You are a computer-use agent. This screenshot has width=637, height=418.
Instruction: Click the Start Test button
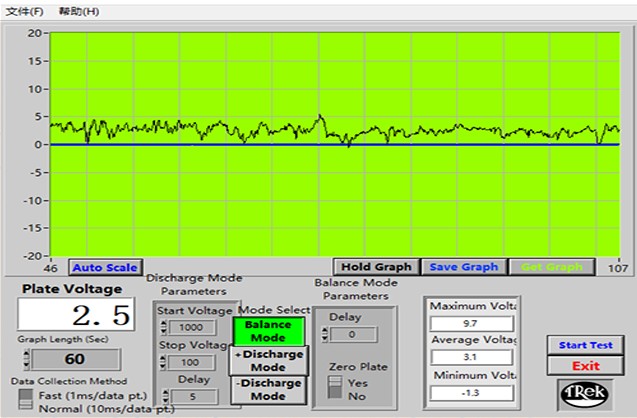[586, 345]
